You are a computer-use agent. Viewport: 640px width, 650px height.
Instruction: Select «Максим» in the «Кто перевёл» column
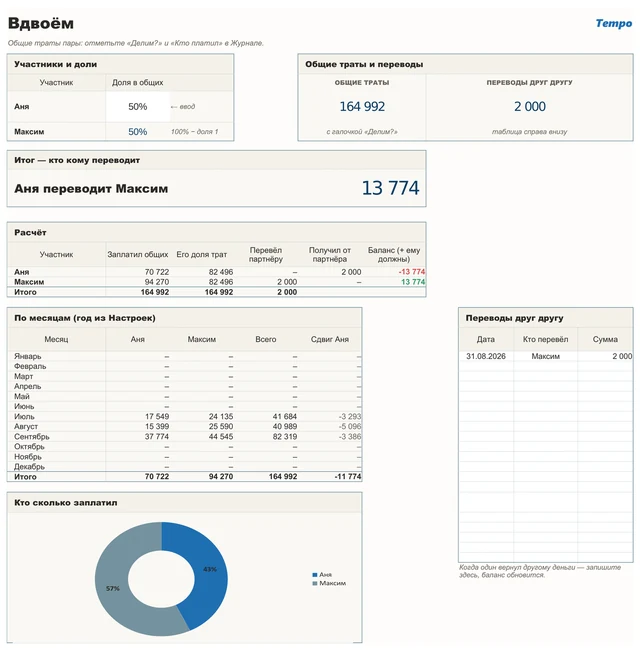(x=545, y=357)
